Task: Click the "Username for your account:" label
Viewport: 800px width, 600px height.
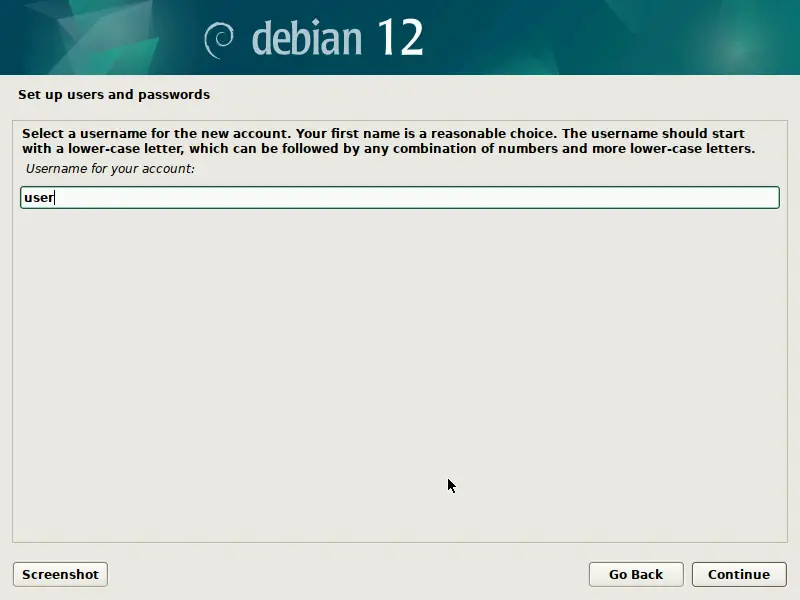Action: click(x=110, y=168)
